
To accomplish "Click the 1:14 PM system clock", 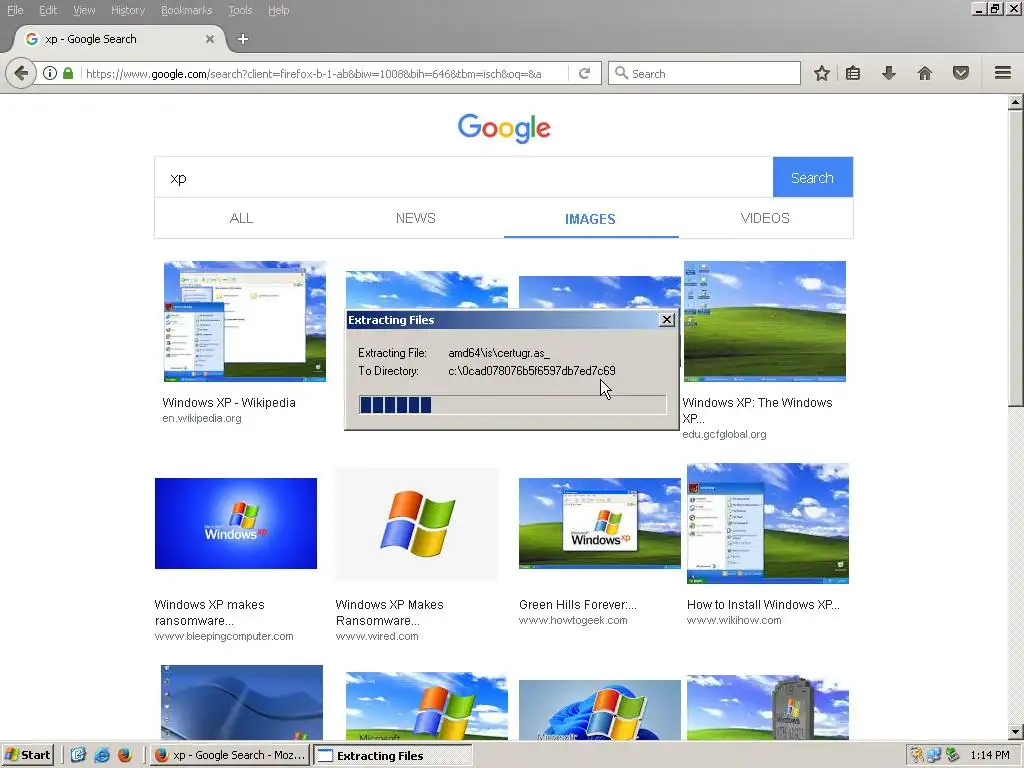I will (989, 755).
